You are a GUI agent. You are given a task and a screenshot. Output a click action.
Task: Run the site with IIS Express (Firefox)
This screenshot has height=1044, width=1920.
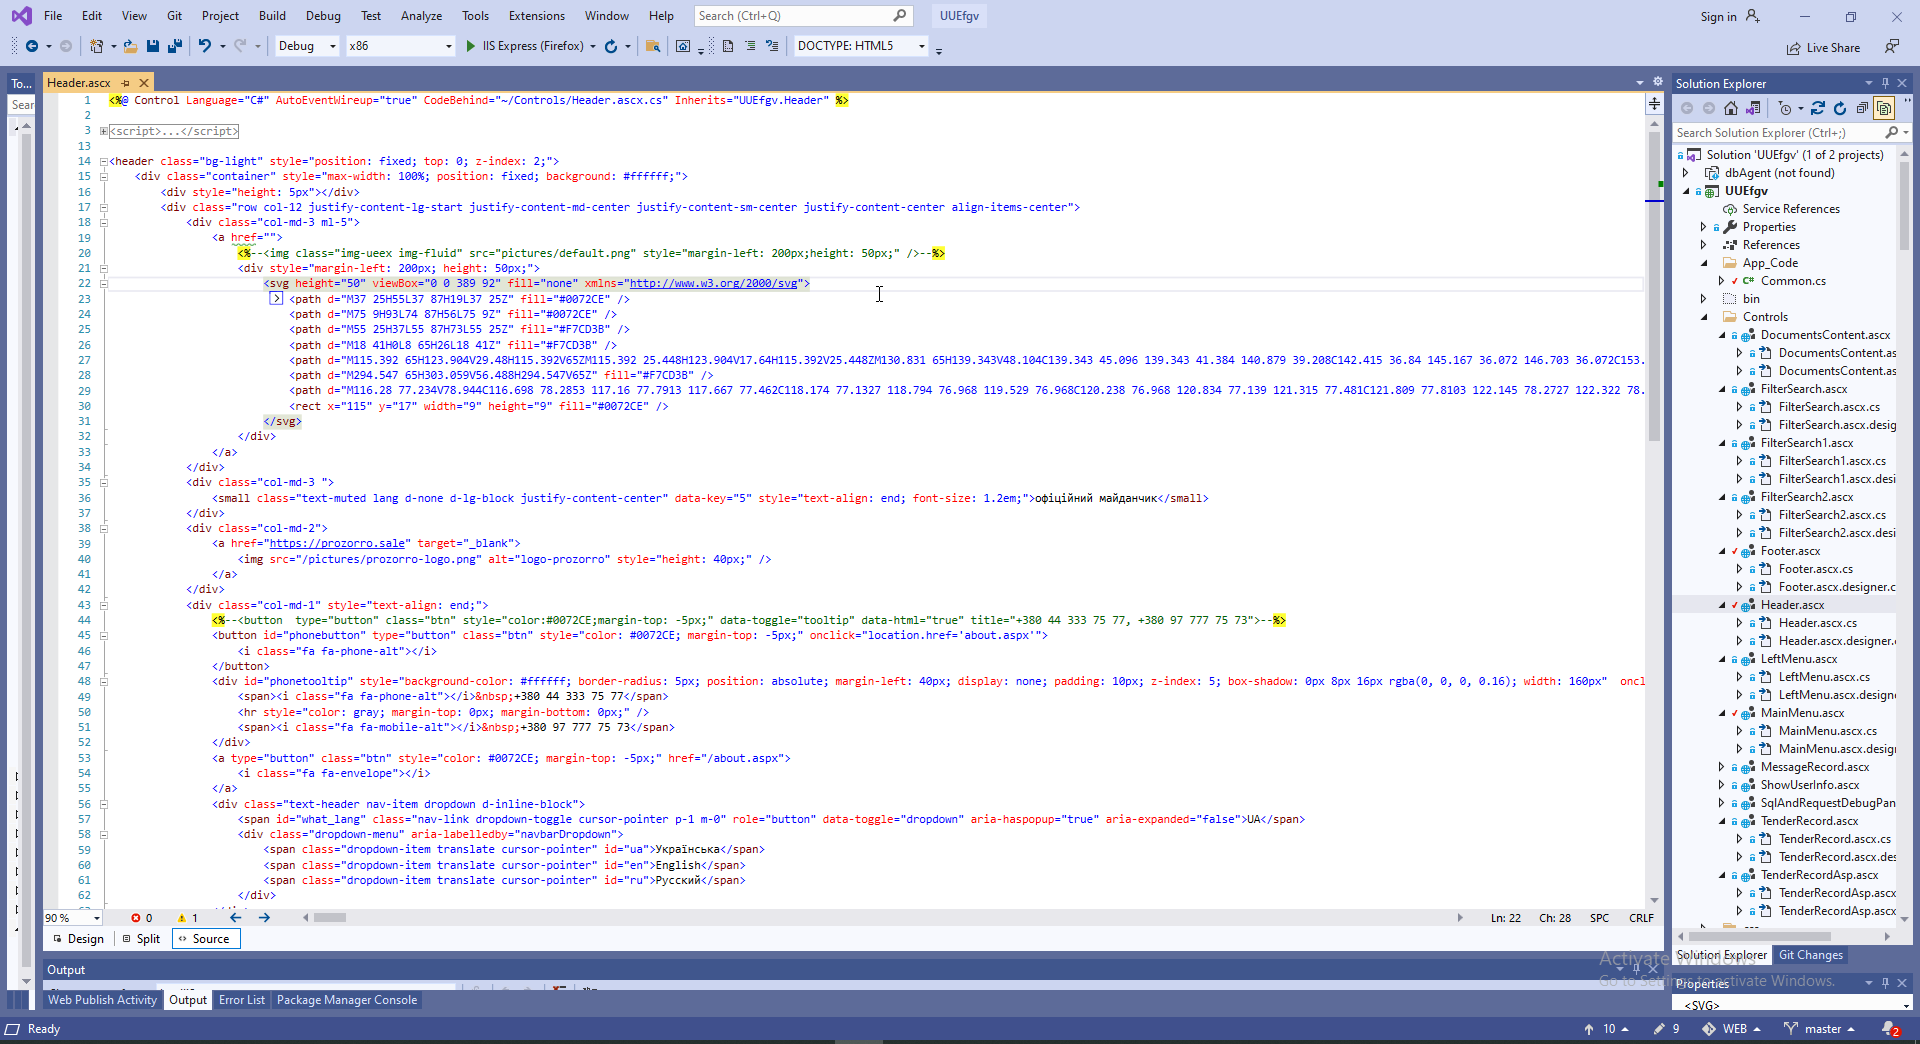pos(524,46)
